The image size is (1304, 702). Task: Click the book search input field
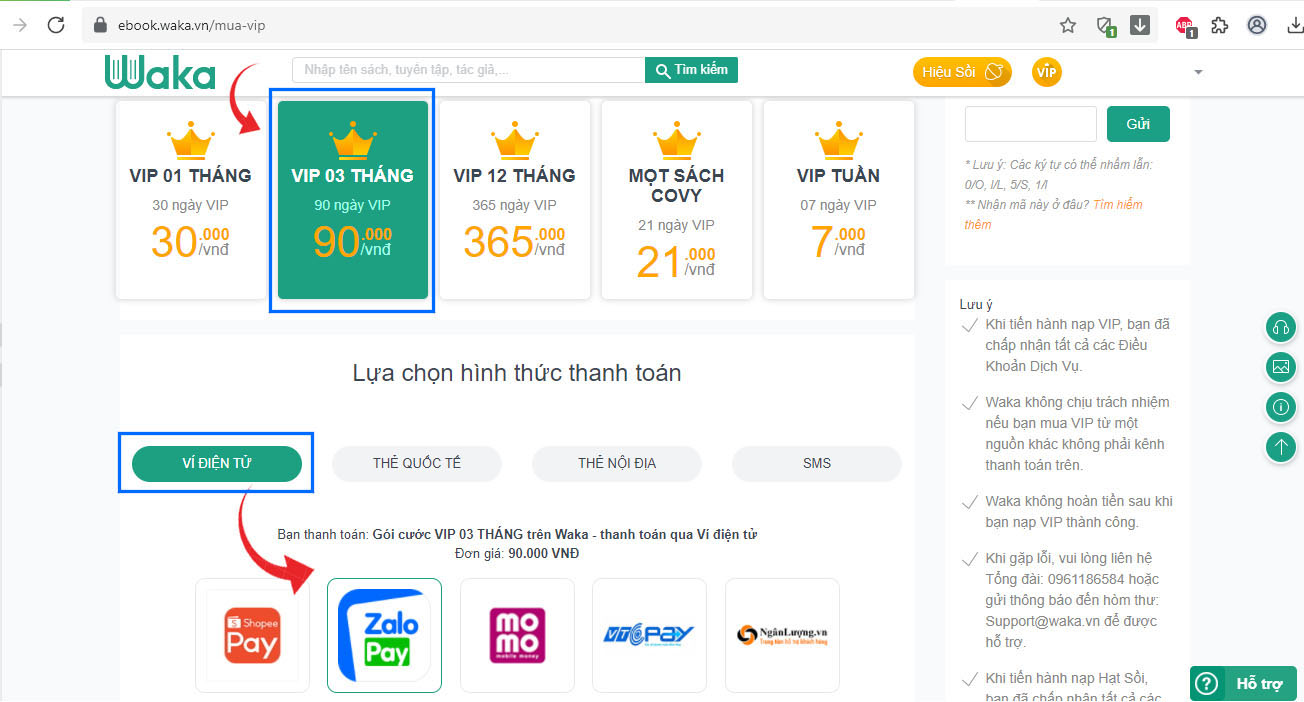tap(468, 70)
